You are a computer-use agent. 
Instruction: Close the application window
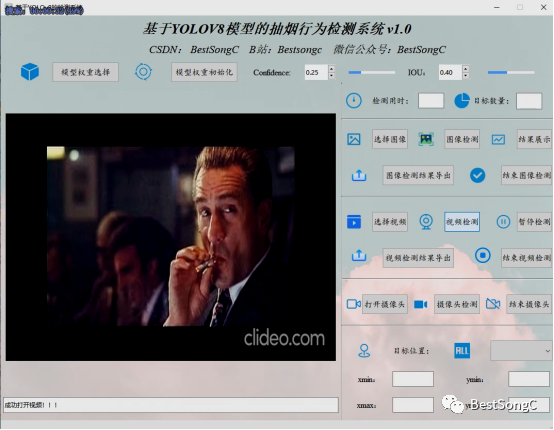[543, 7]
